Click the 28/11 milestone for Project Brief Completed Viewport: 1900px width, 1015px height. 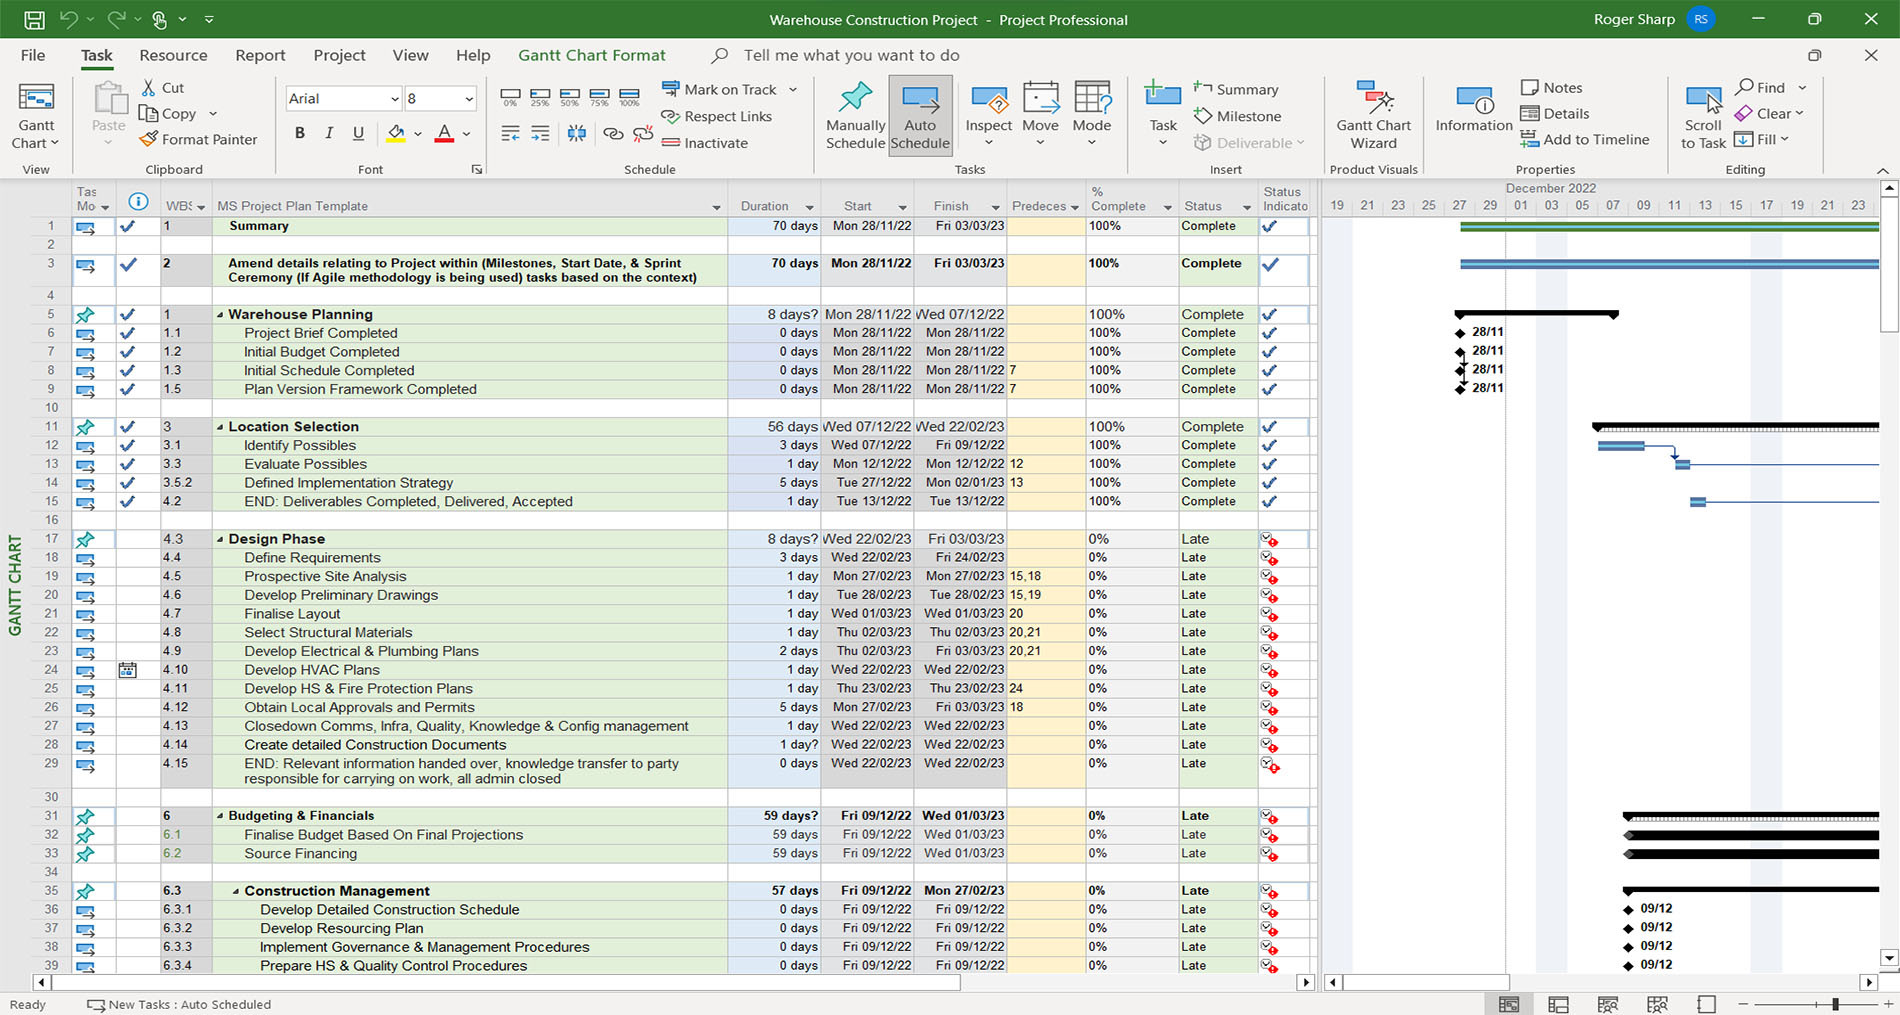coord(1460,332)
